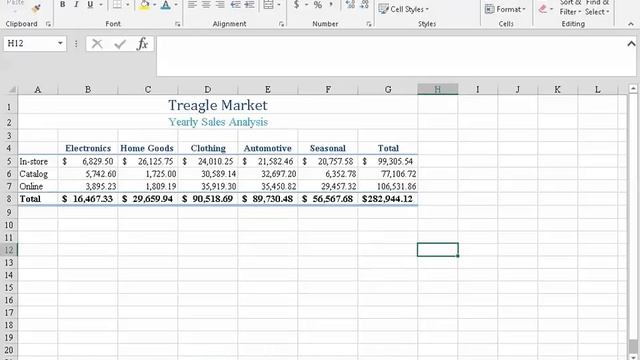Screen dimensions: 640x360
Task: Open Clipboard dialog launcher
Action: 48,24
